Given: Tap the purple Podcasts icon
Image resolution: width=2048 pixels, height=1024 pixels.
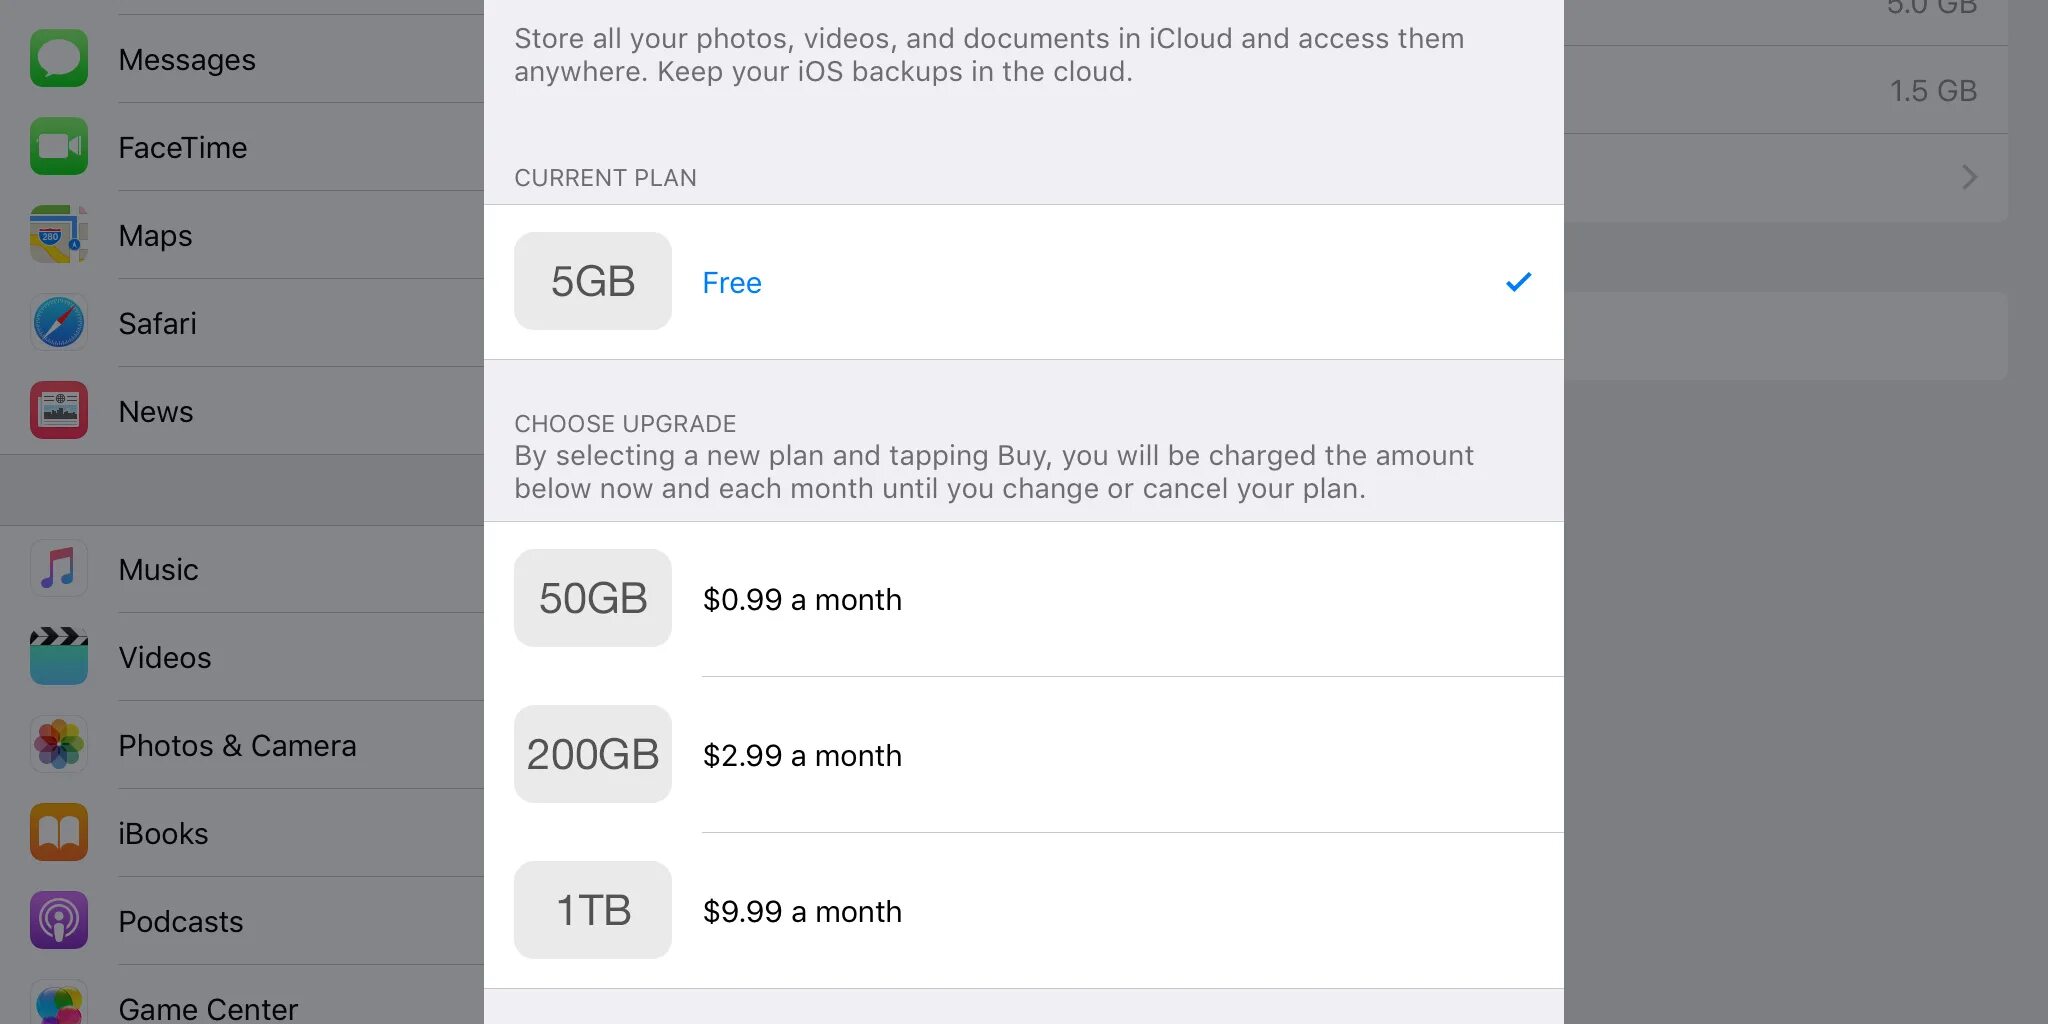Looking at the screenshot, I should (x=59, y=921).
